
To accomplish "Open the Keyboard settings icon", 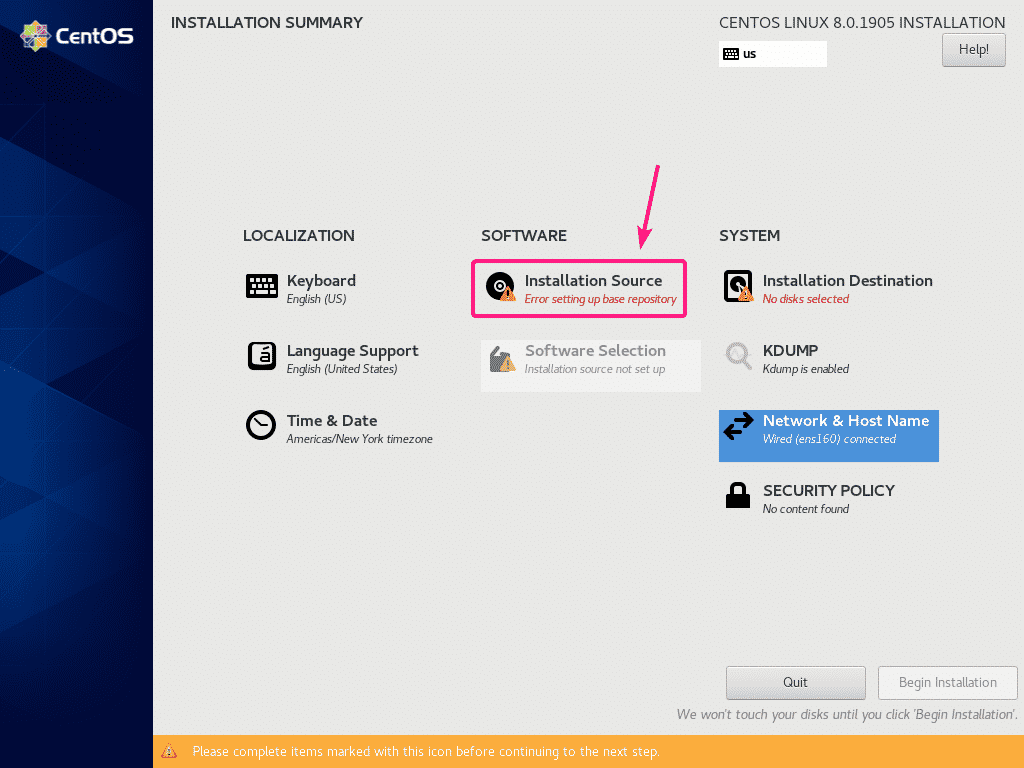I will (261, 287).
